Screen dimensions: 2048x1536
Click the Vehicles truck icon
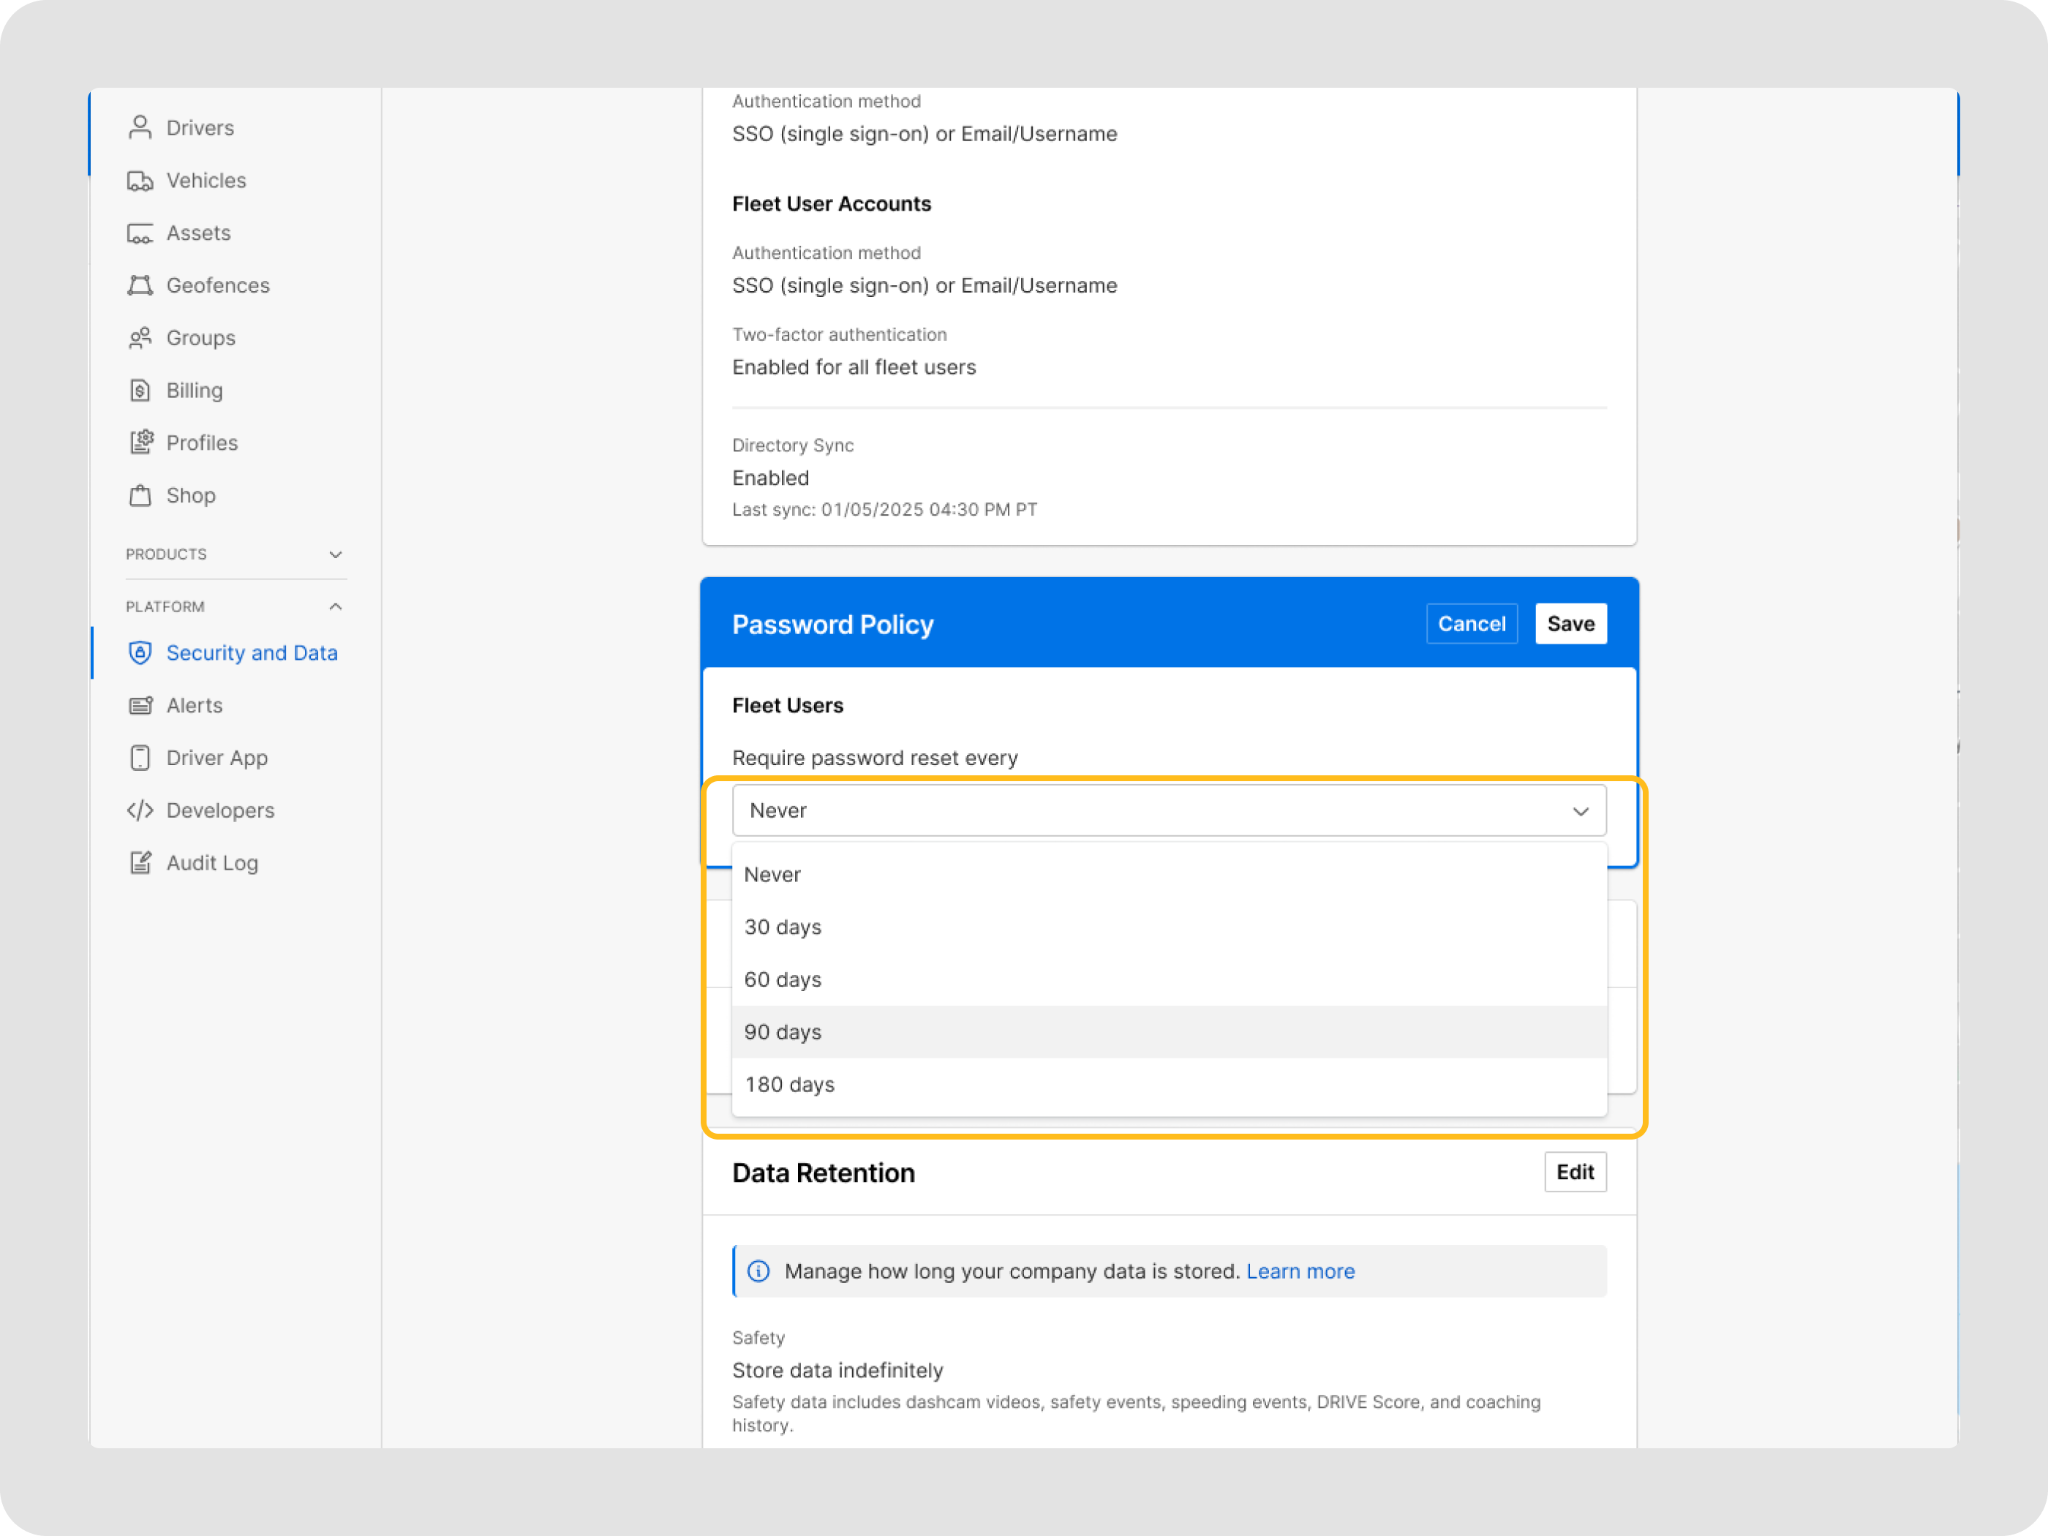click(140, 180)
